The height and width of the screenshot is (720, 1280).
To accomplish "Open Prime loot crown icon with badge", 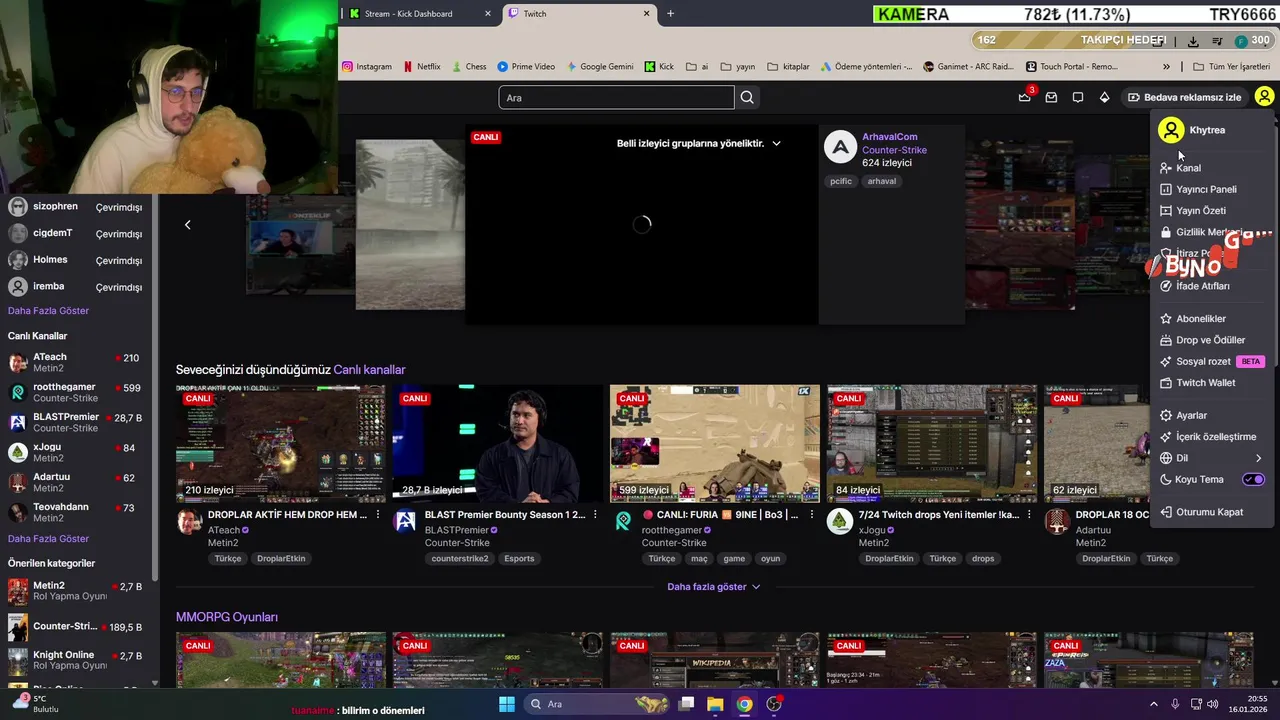I will (x=1025, y=97).
